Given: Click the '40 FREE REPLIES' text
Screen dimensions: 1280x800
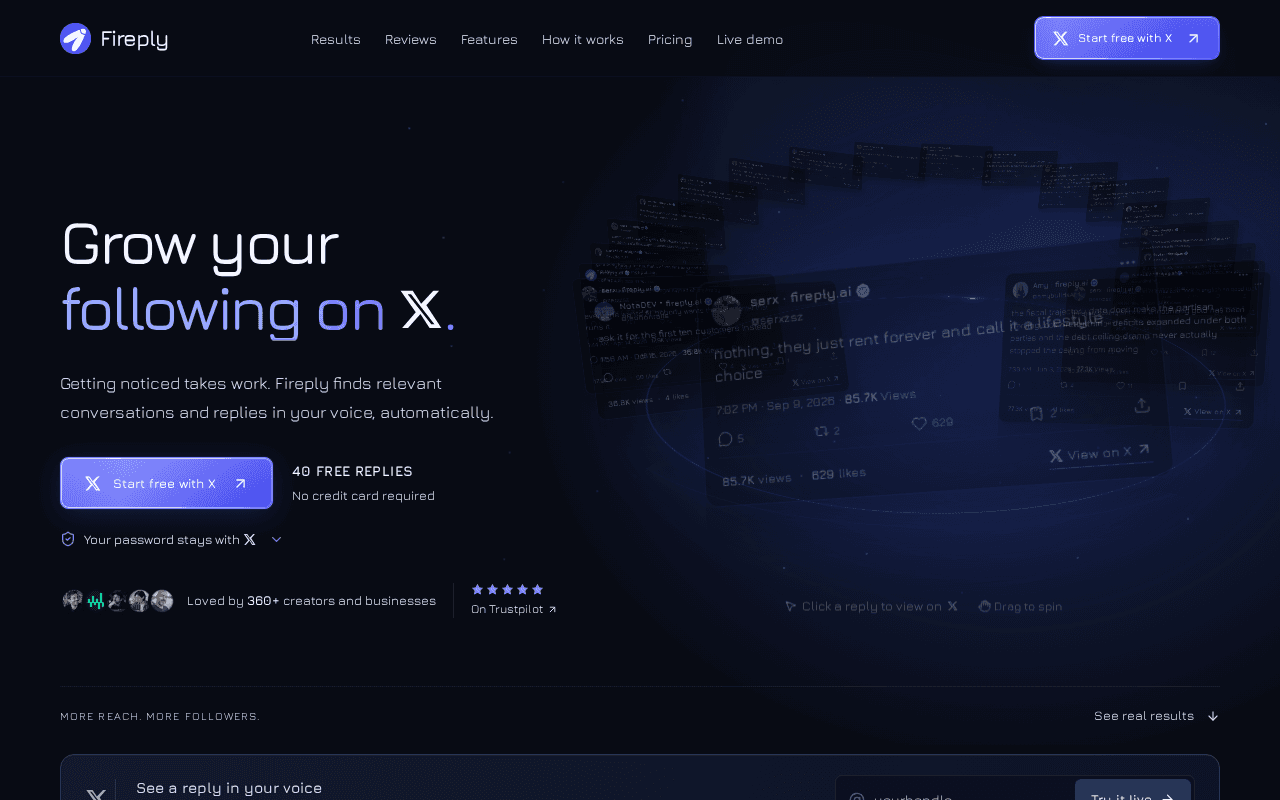Looking at the screenshot, I should [x=352, y=471].
